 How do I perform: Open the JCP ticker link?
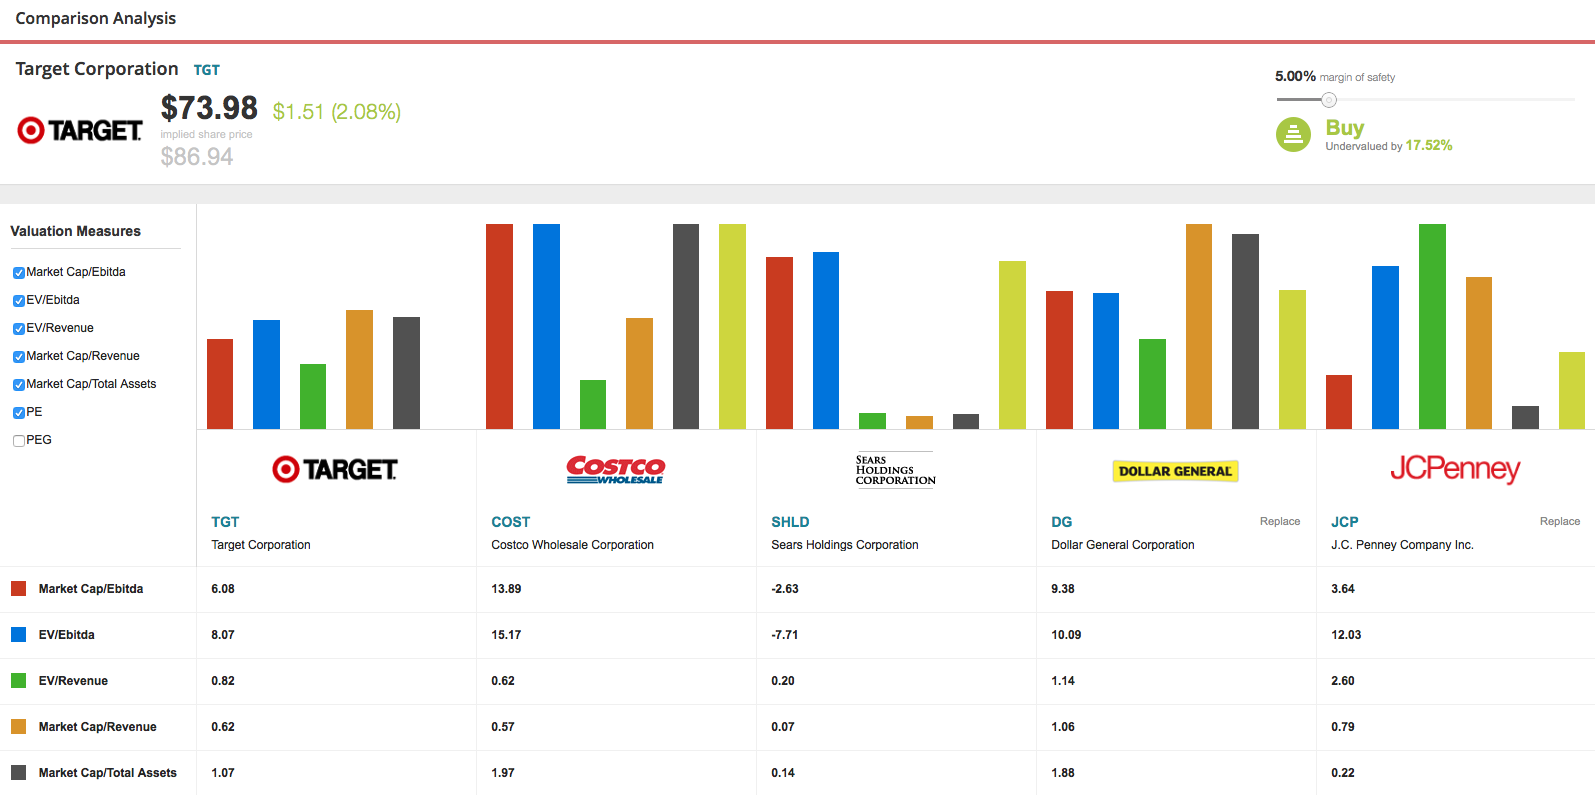click(1345, 522)
